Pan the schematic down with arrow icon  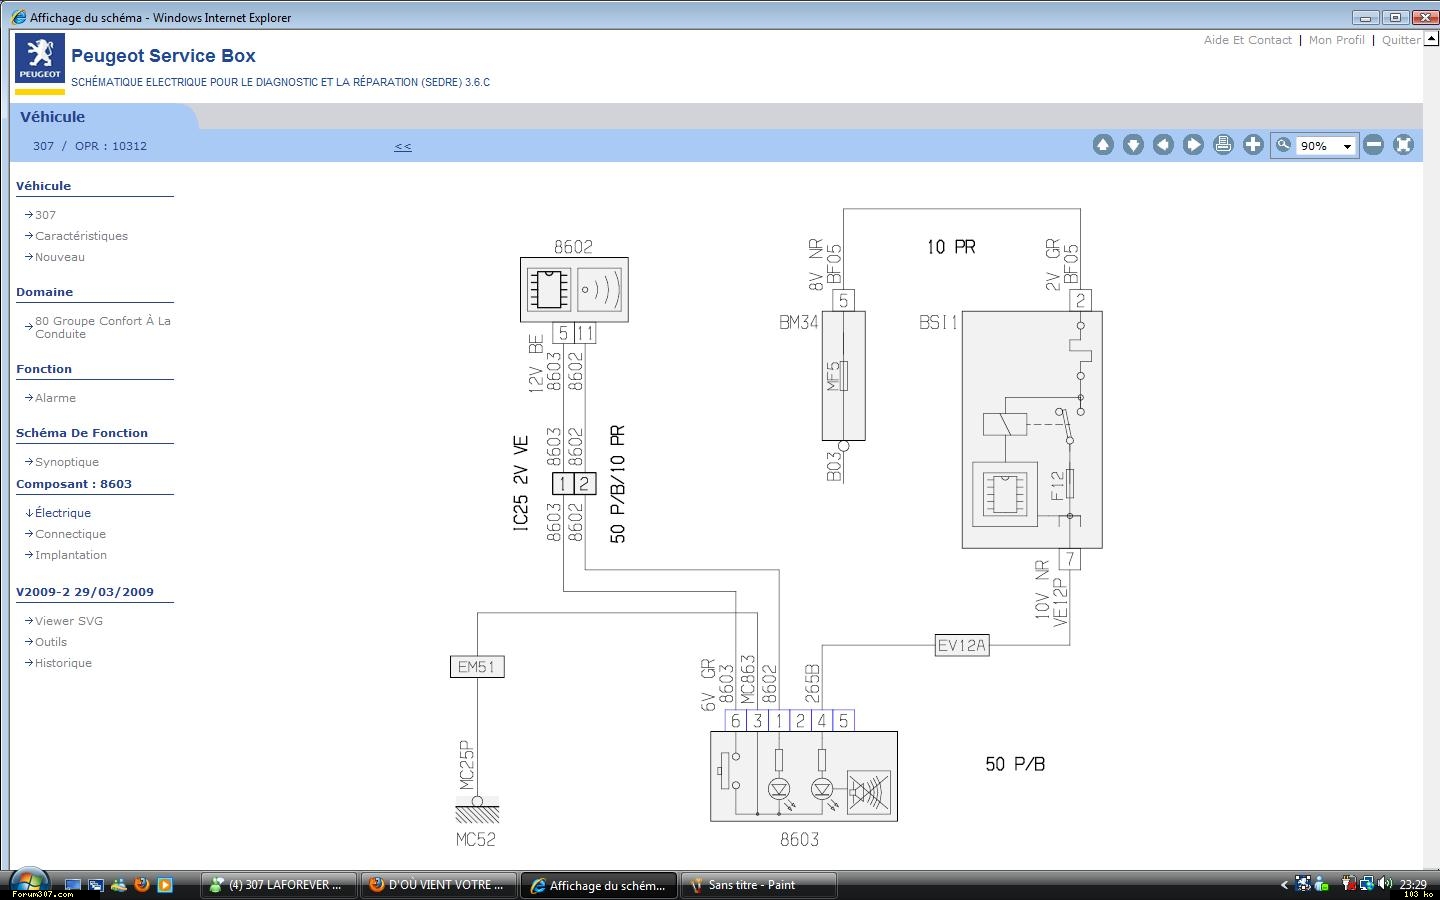pyautogui.click(x=1133, y=145)
